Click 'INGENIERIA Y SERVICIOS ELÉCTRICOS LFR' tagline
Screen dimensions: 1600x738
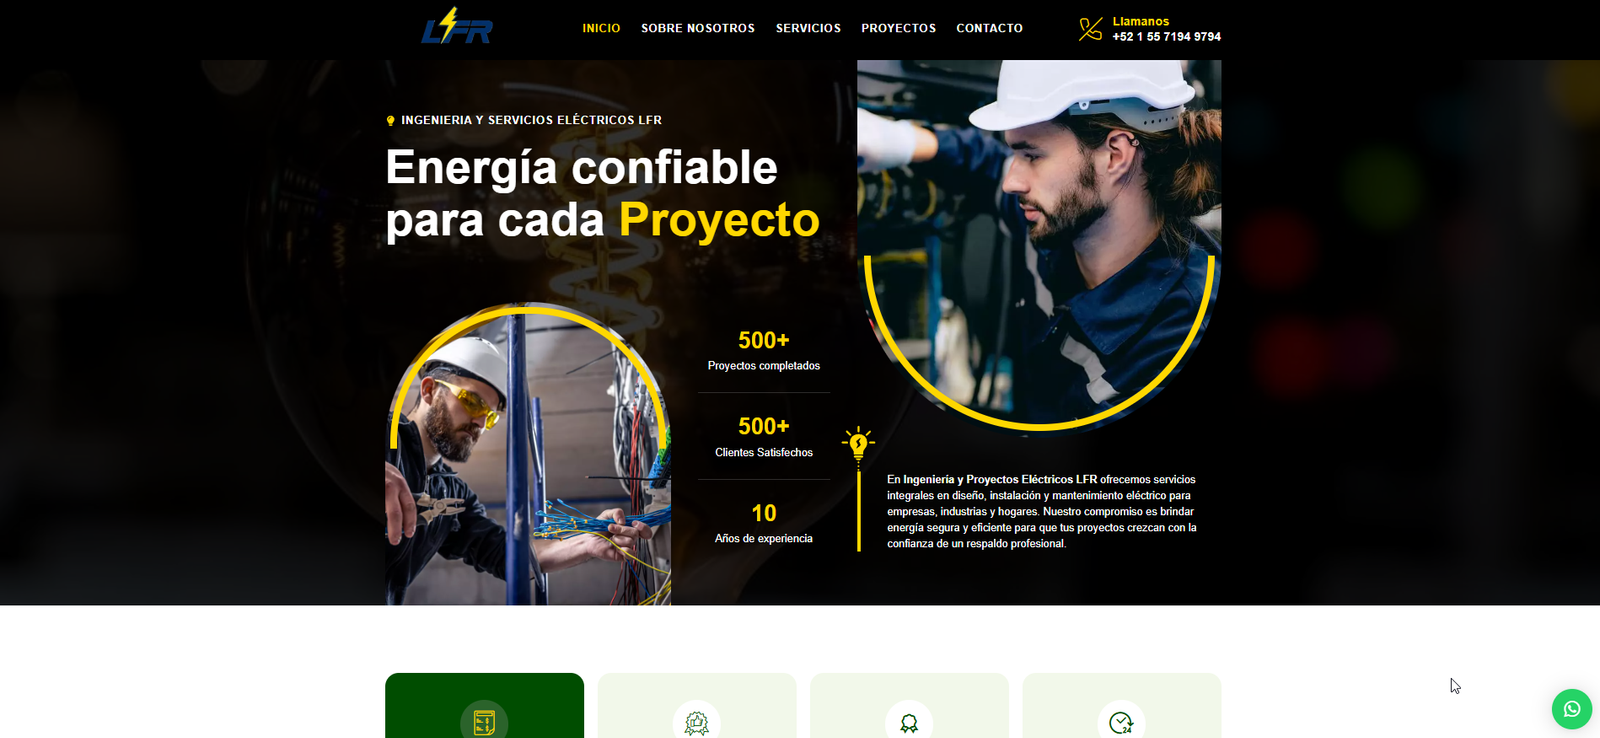(x=531, y=120)
